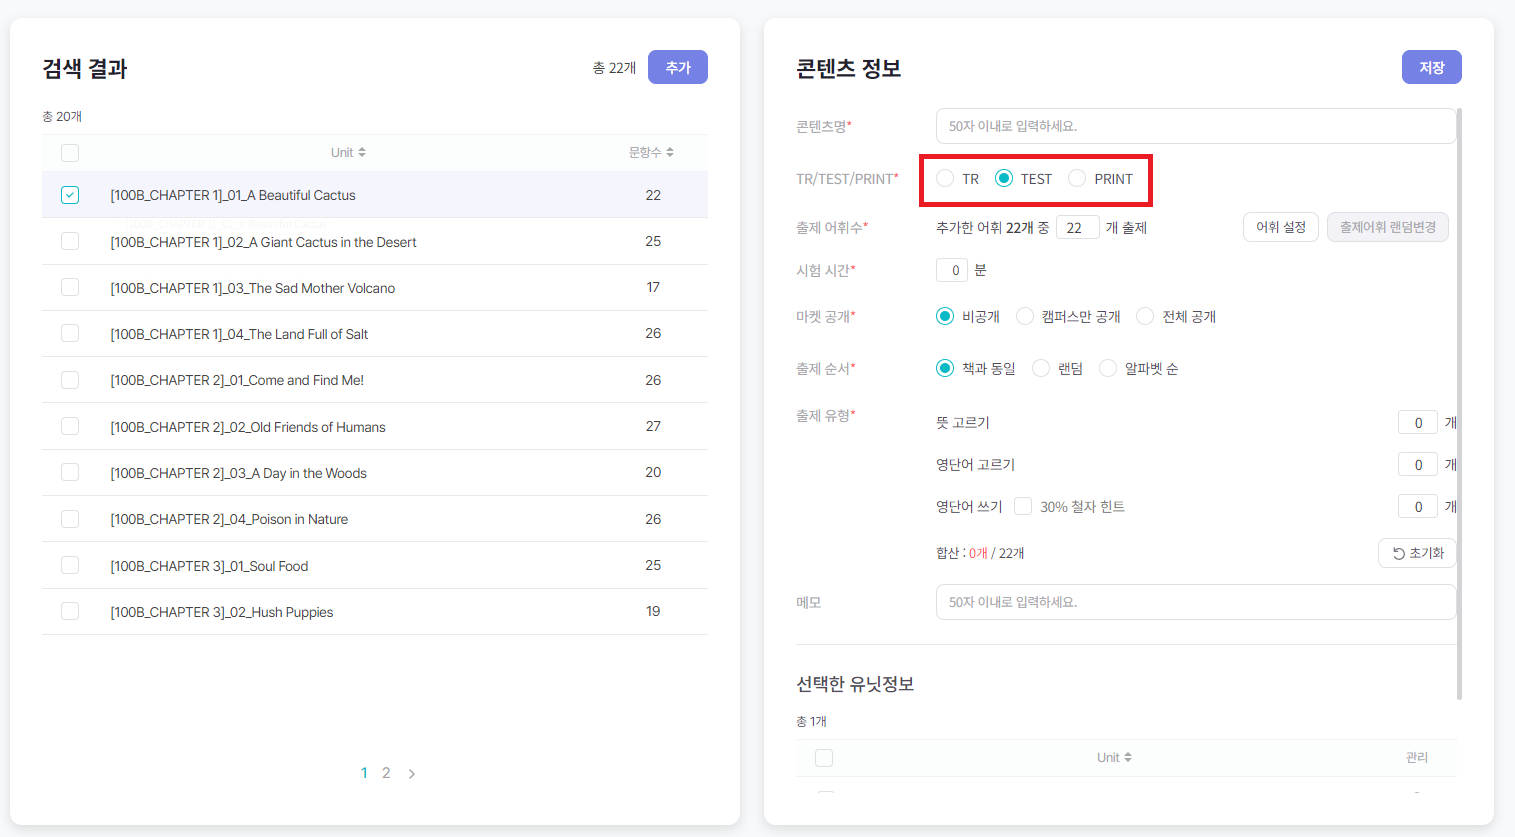Uncheck the A Beautiful Cactus unit checkbox
The image size is (1515, 837).
tap(70, 195)
